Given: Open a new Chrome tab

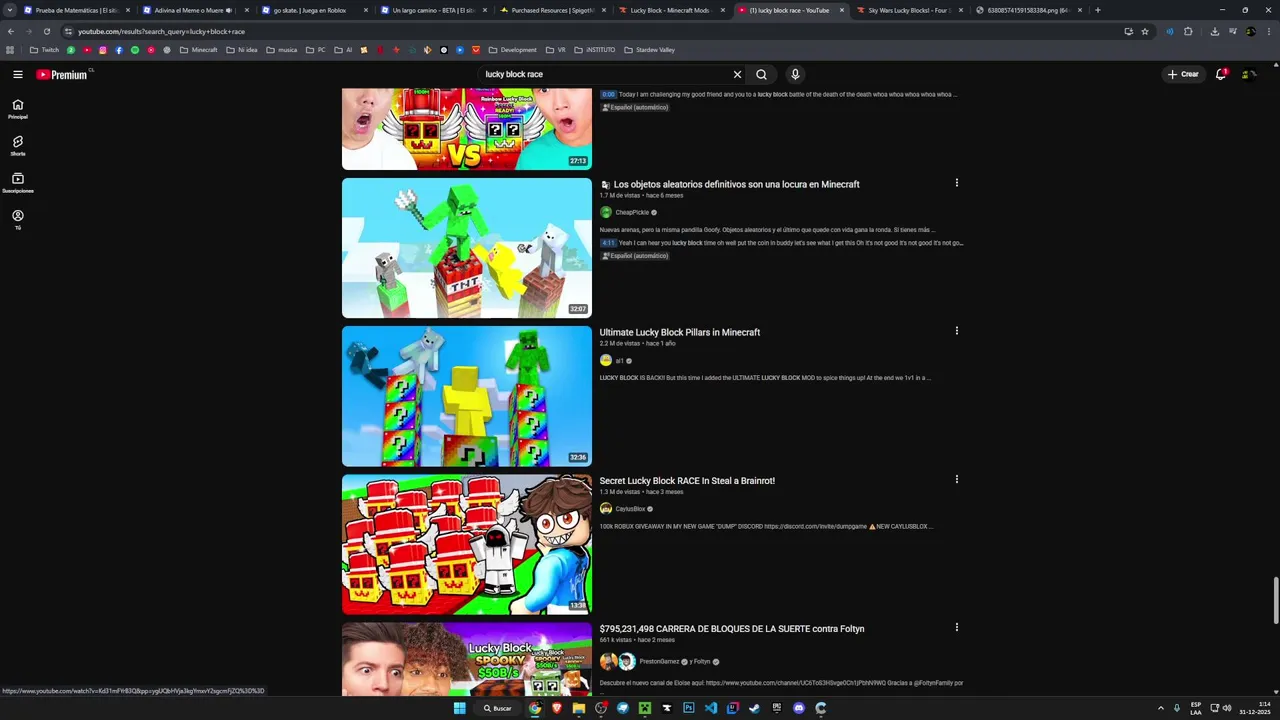Looking at the screenshot, I should click(x=1097, y=10).
